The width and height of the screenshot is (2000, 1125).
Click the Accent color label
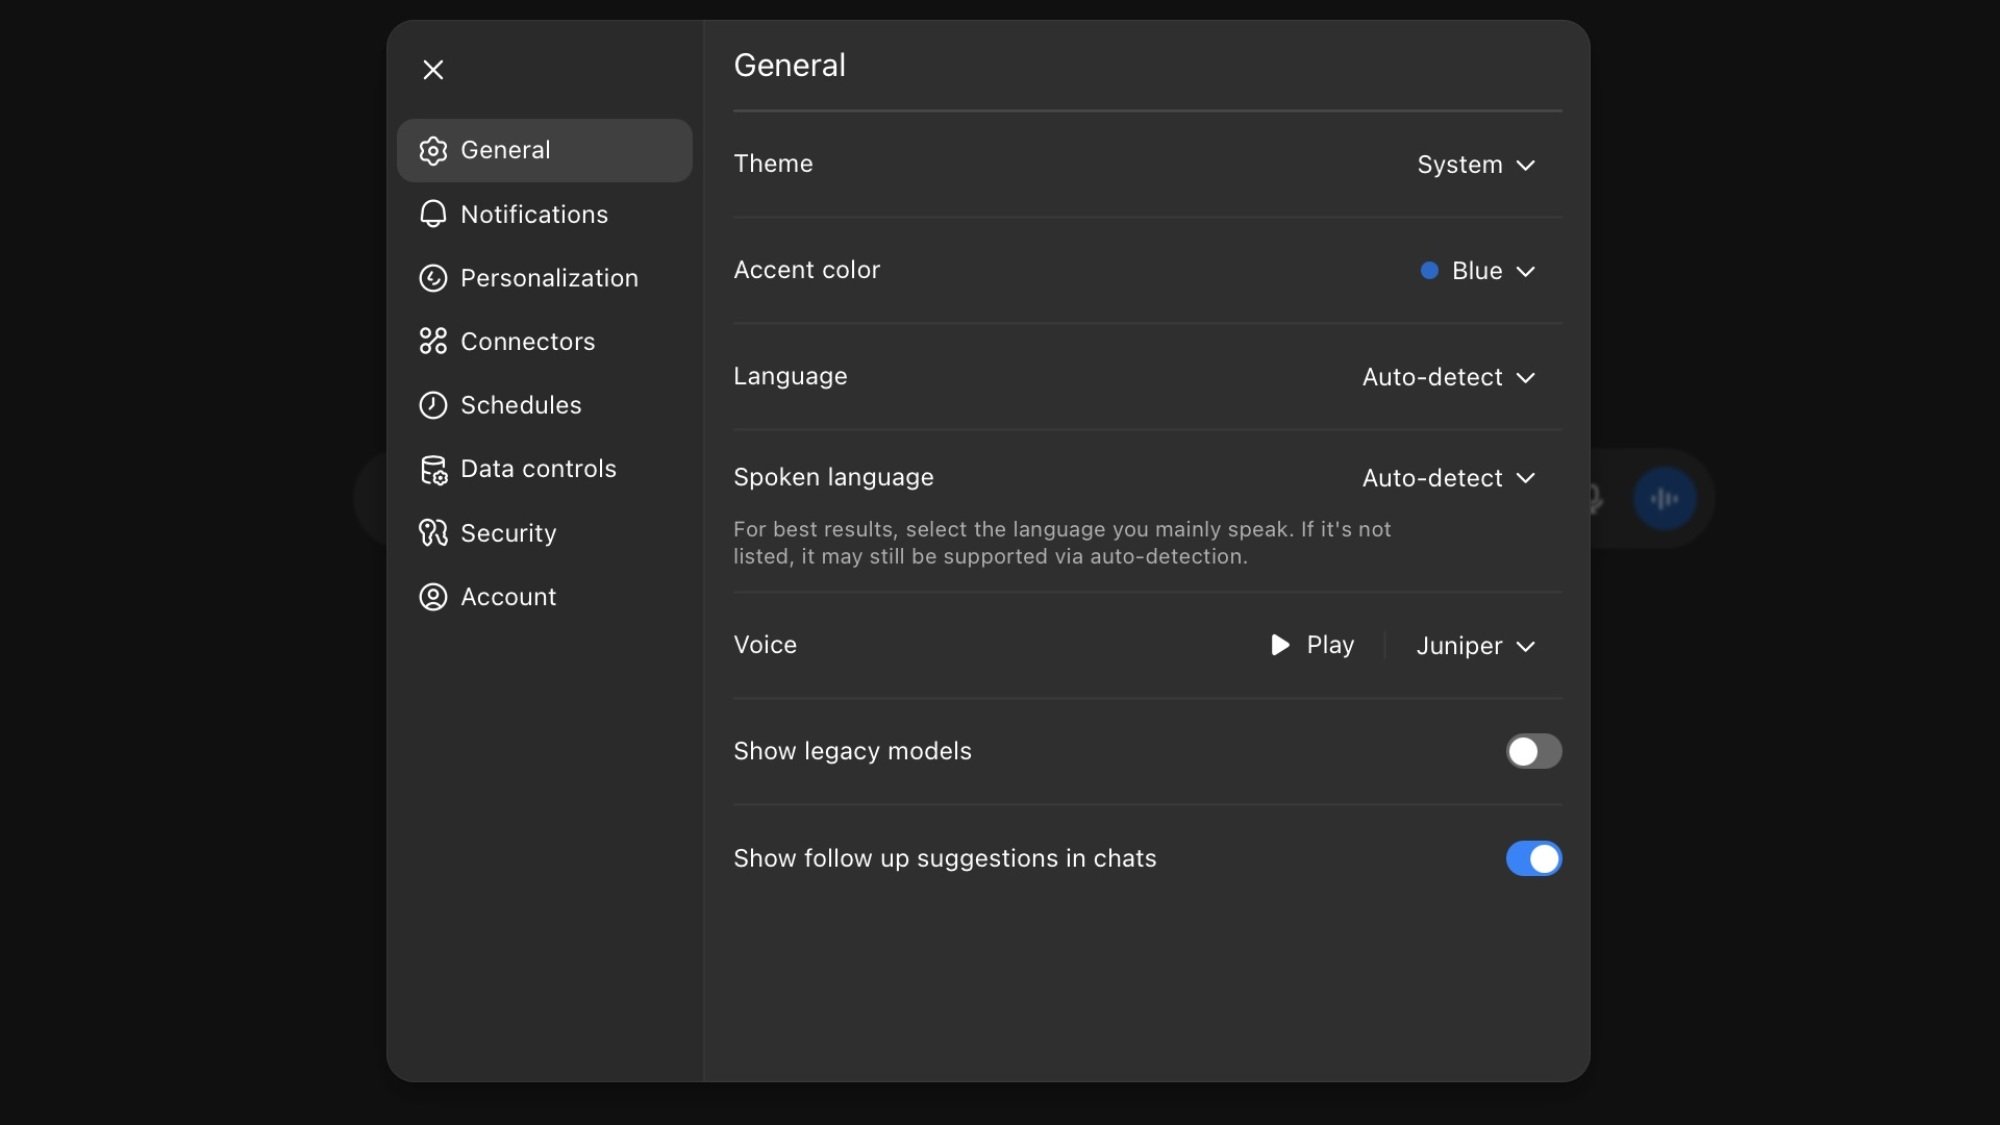pos(807,270)
